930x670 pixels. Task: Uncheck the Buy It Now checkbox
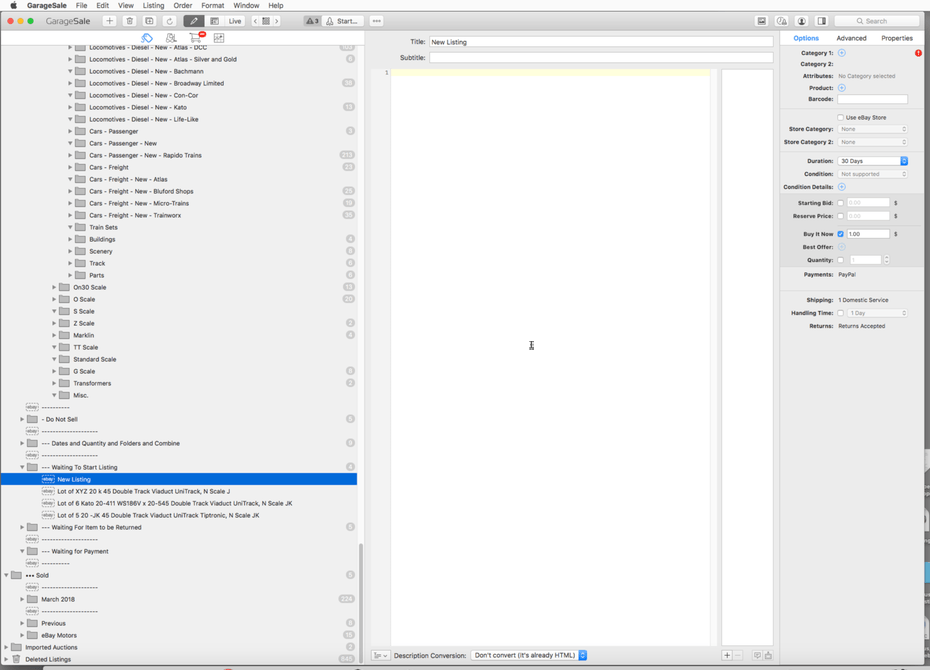click(840, 234)
